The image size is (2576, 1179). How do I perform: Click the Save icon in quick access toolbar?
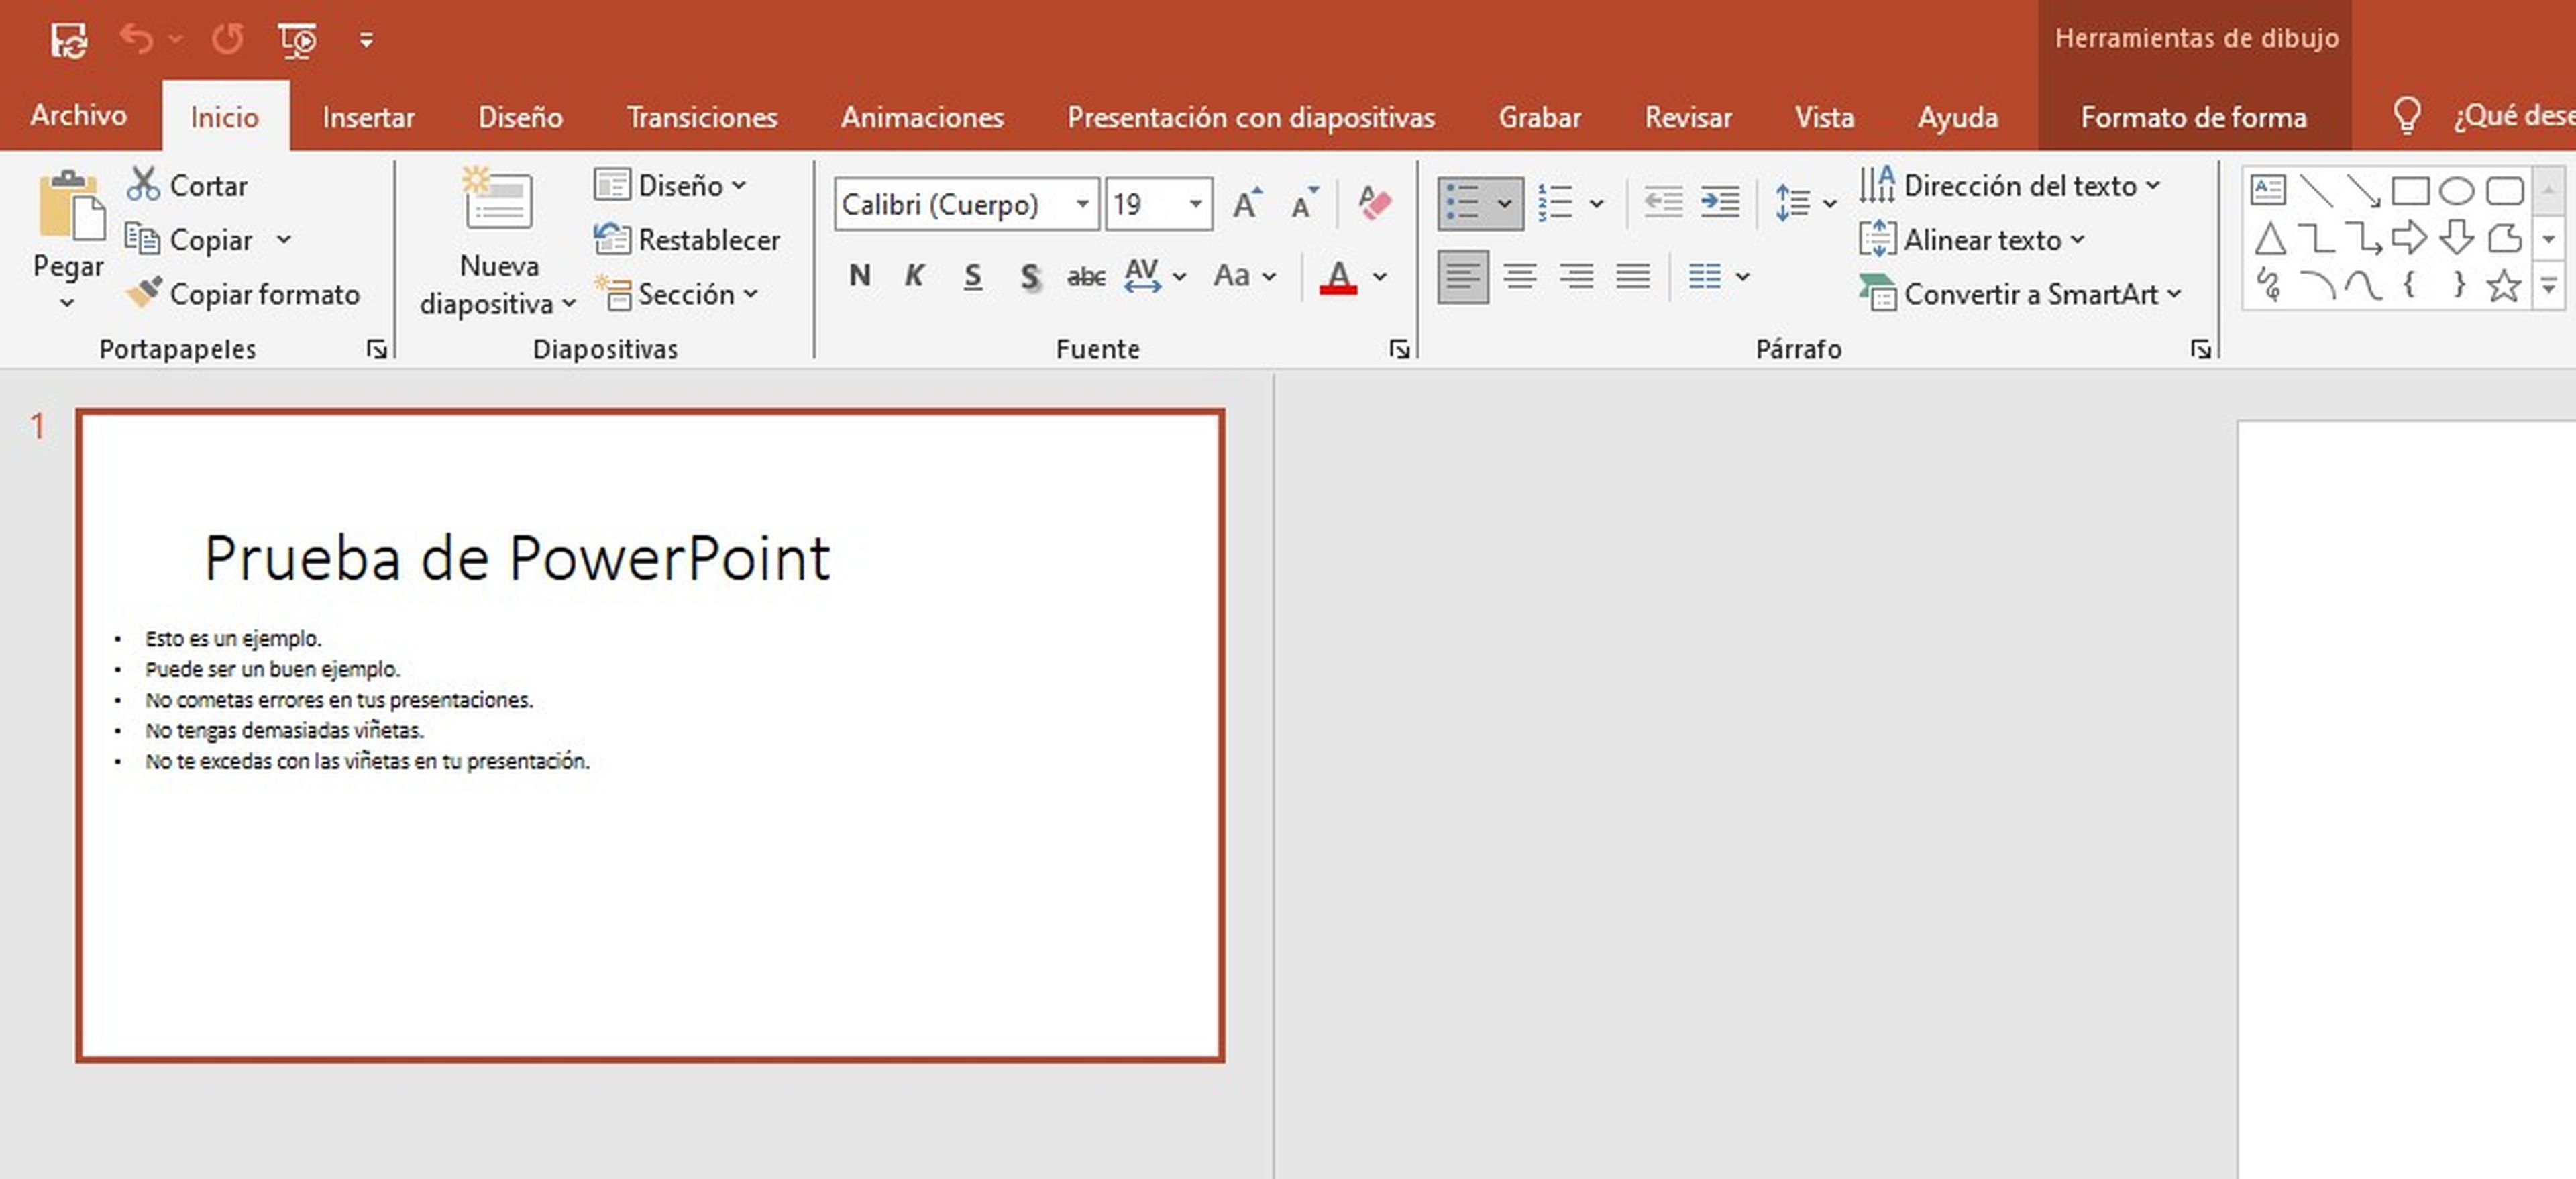pyautogui.click(x=69, y=40)
